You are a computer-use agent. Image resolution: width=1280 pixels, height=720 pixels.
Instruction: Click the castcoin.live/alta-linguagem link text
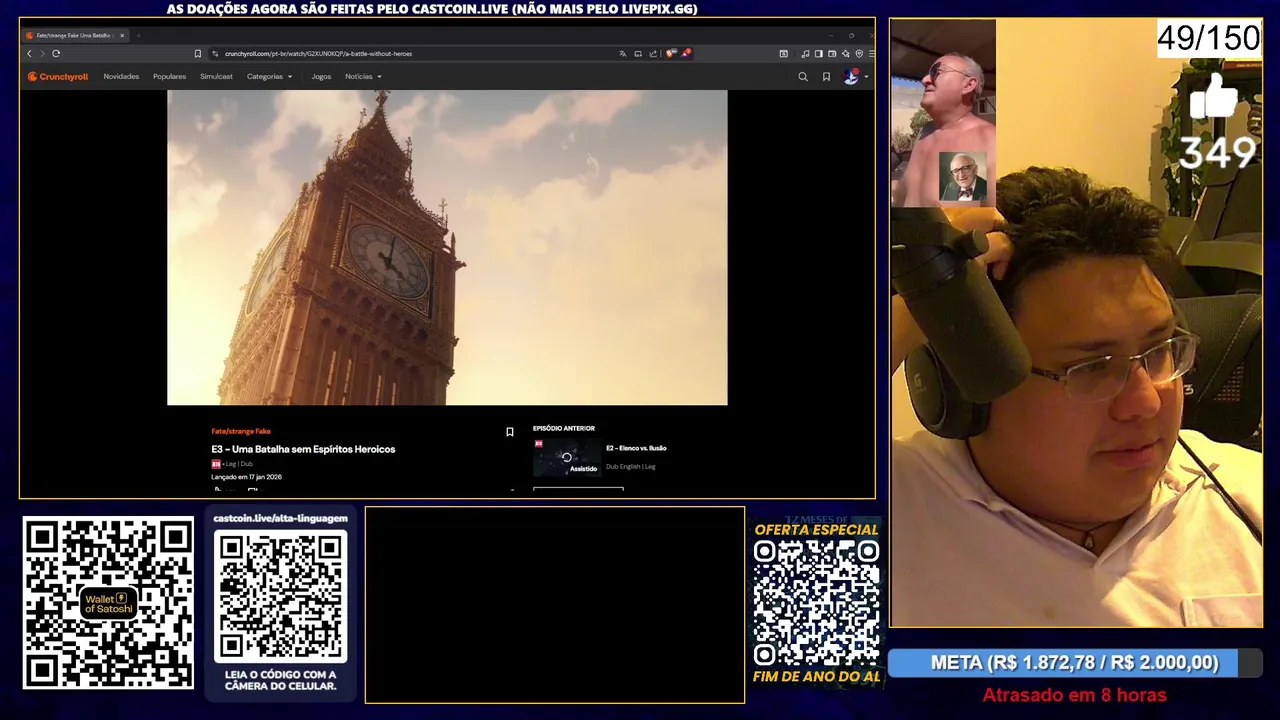[x=280, y=518]
